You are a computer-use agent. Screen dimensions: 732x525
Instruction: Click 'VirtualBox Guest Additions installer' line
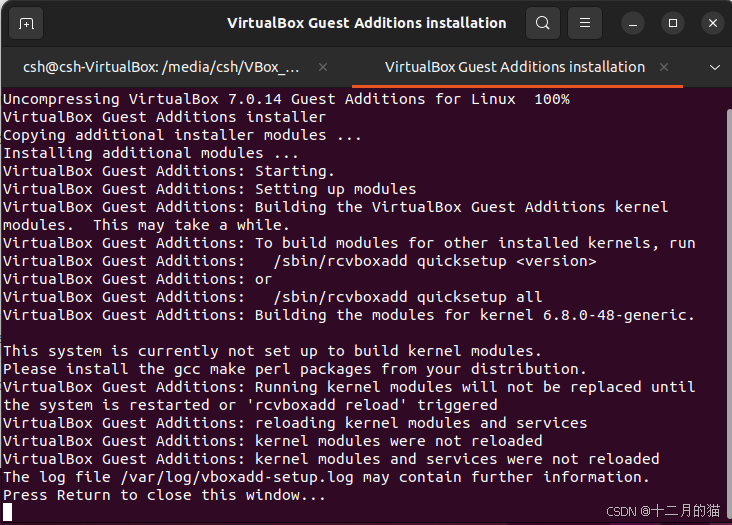pos(164,117)
